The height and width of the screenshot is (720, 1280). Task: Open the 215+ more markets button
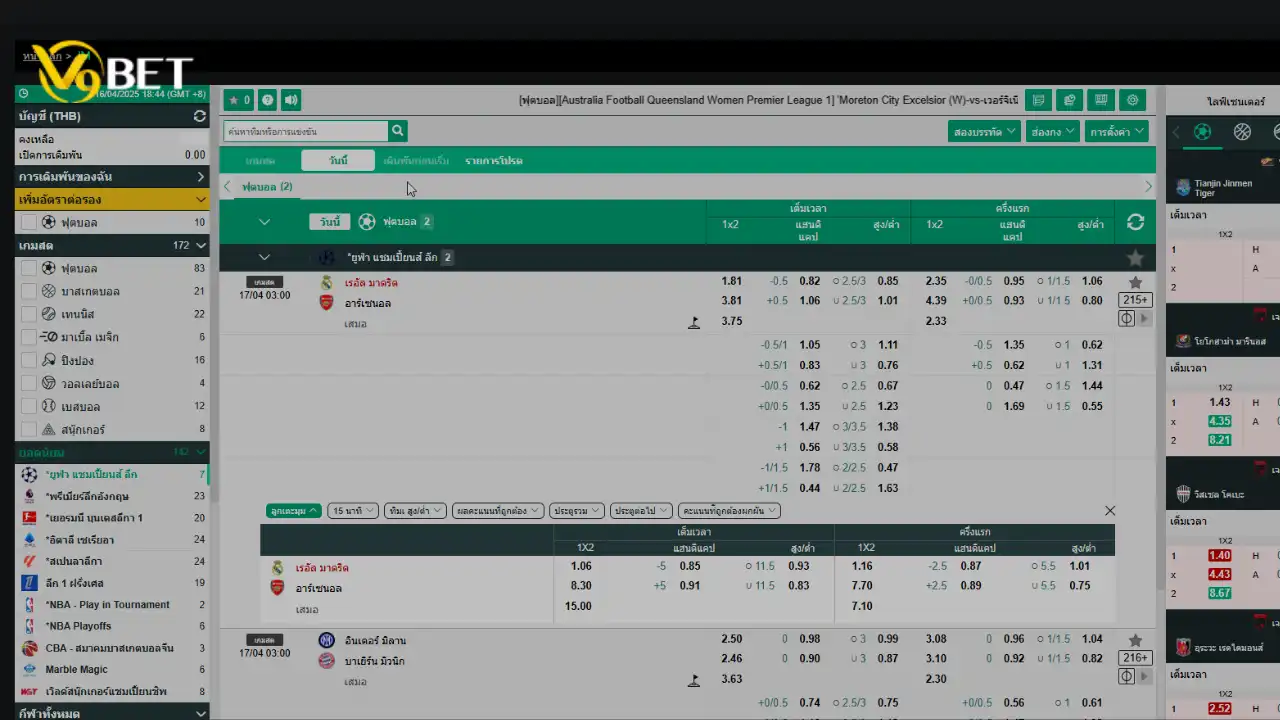coord(1136,300)
